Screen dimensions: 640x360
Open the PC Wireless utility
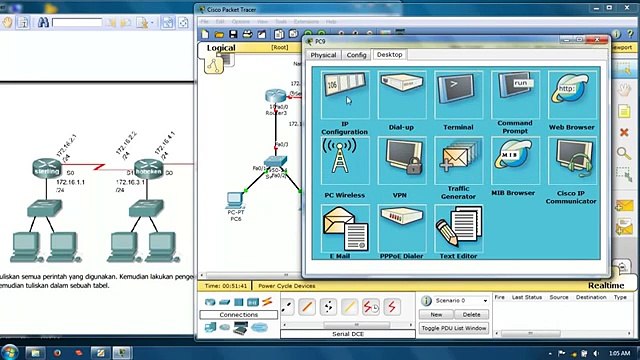click(x=345, y=161)
